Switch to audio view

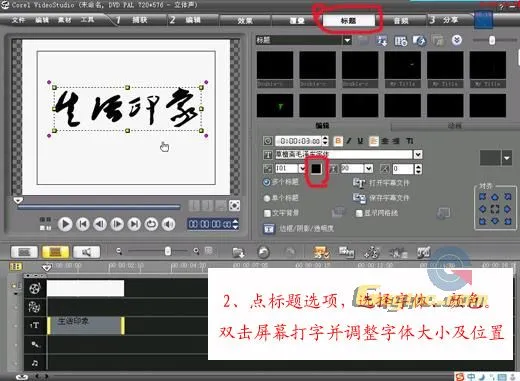coord(86,252)
